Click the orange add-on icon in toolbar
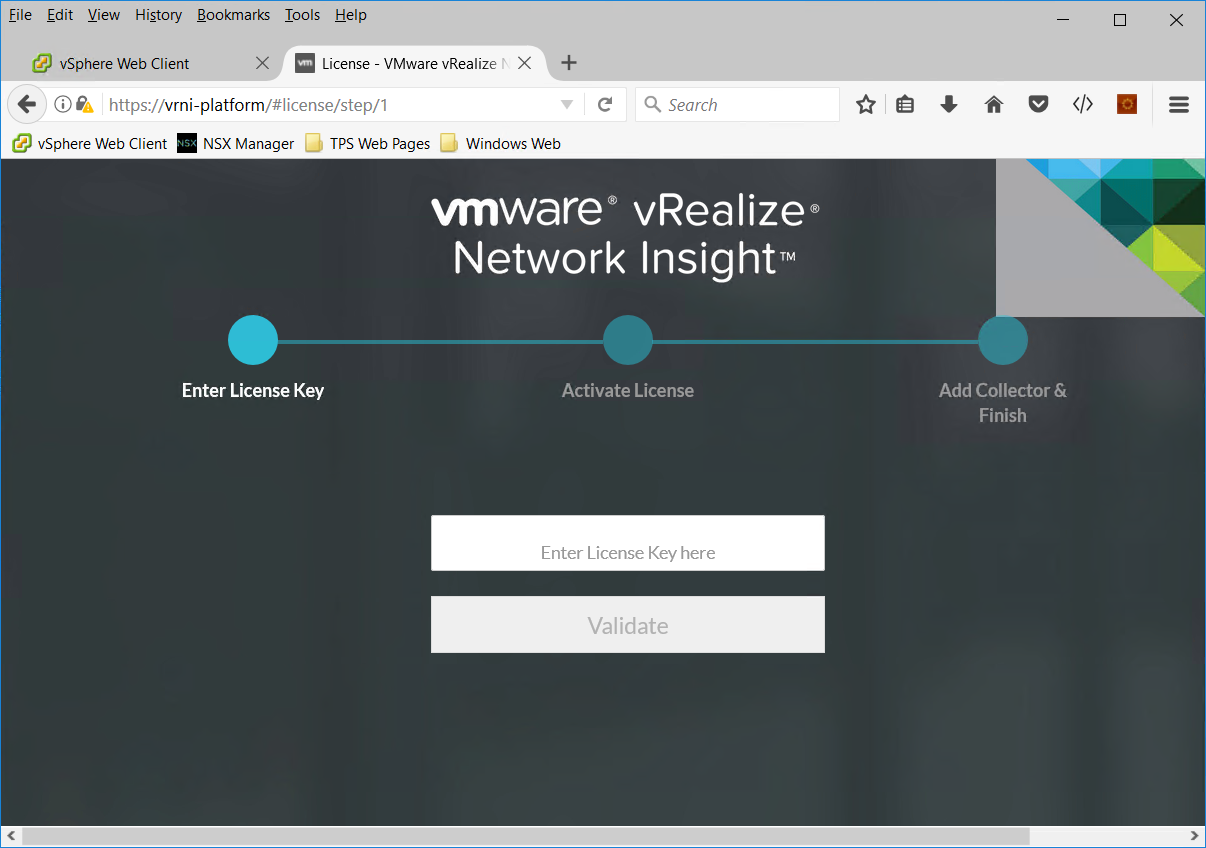This screenshot has height=848, width=1206. pos(1127,104)
